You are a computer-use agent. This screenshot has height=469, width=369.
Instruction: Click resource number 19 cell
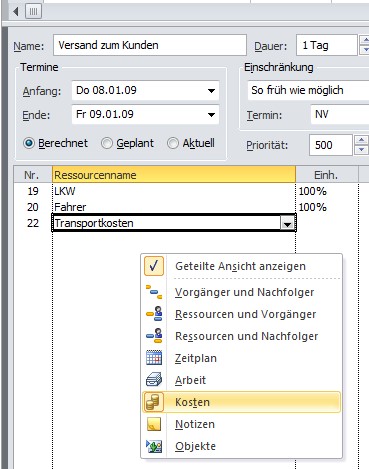tap(33, 191)
